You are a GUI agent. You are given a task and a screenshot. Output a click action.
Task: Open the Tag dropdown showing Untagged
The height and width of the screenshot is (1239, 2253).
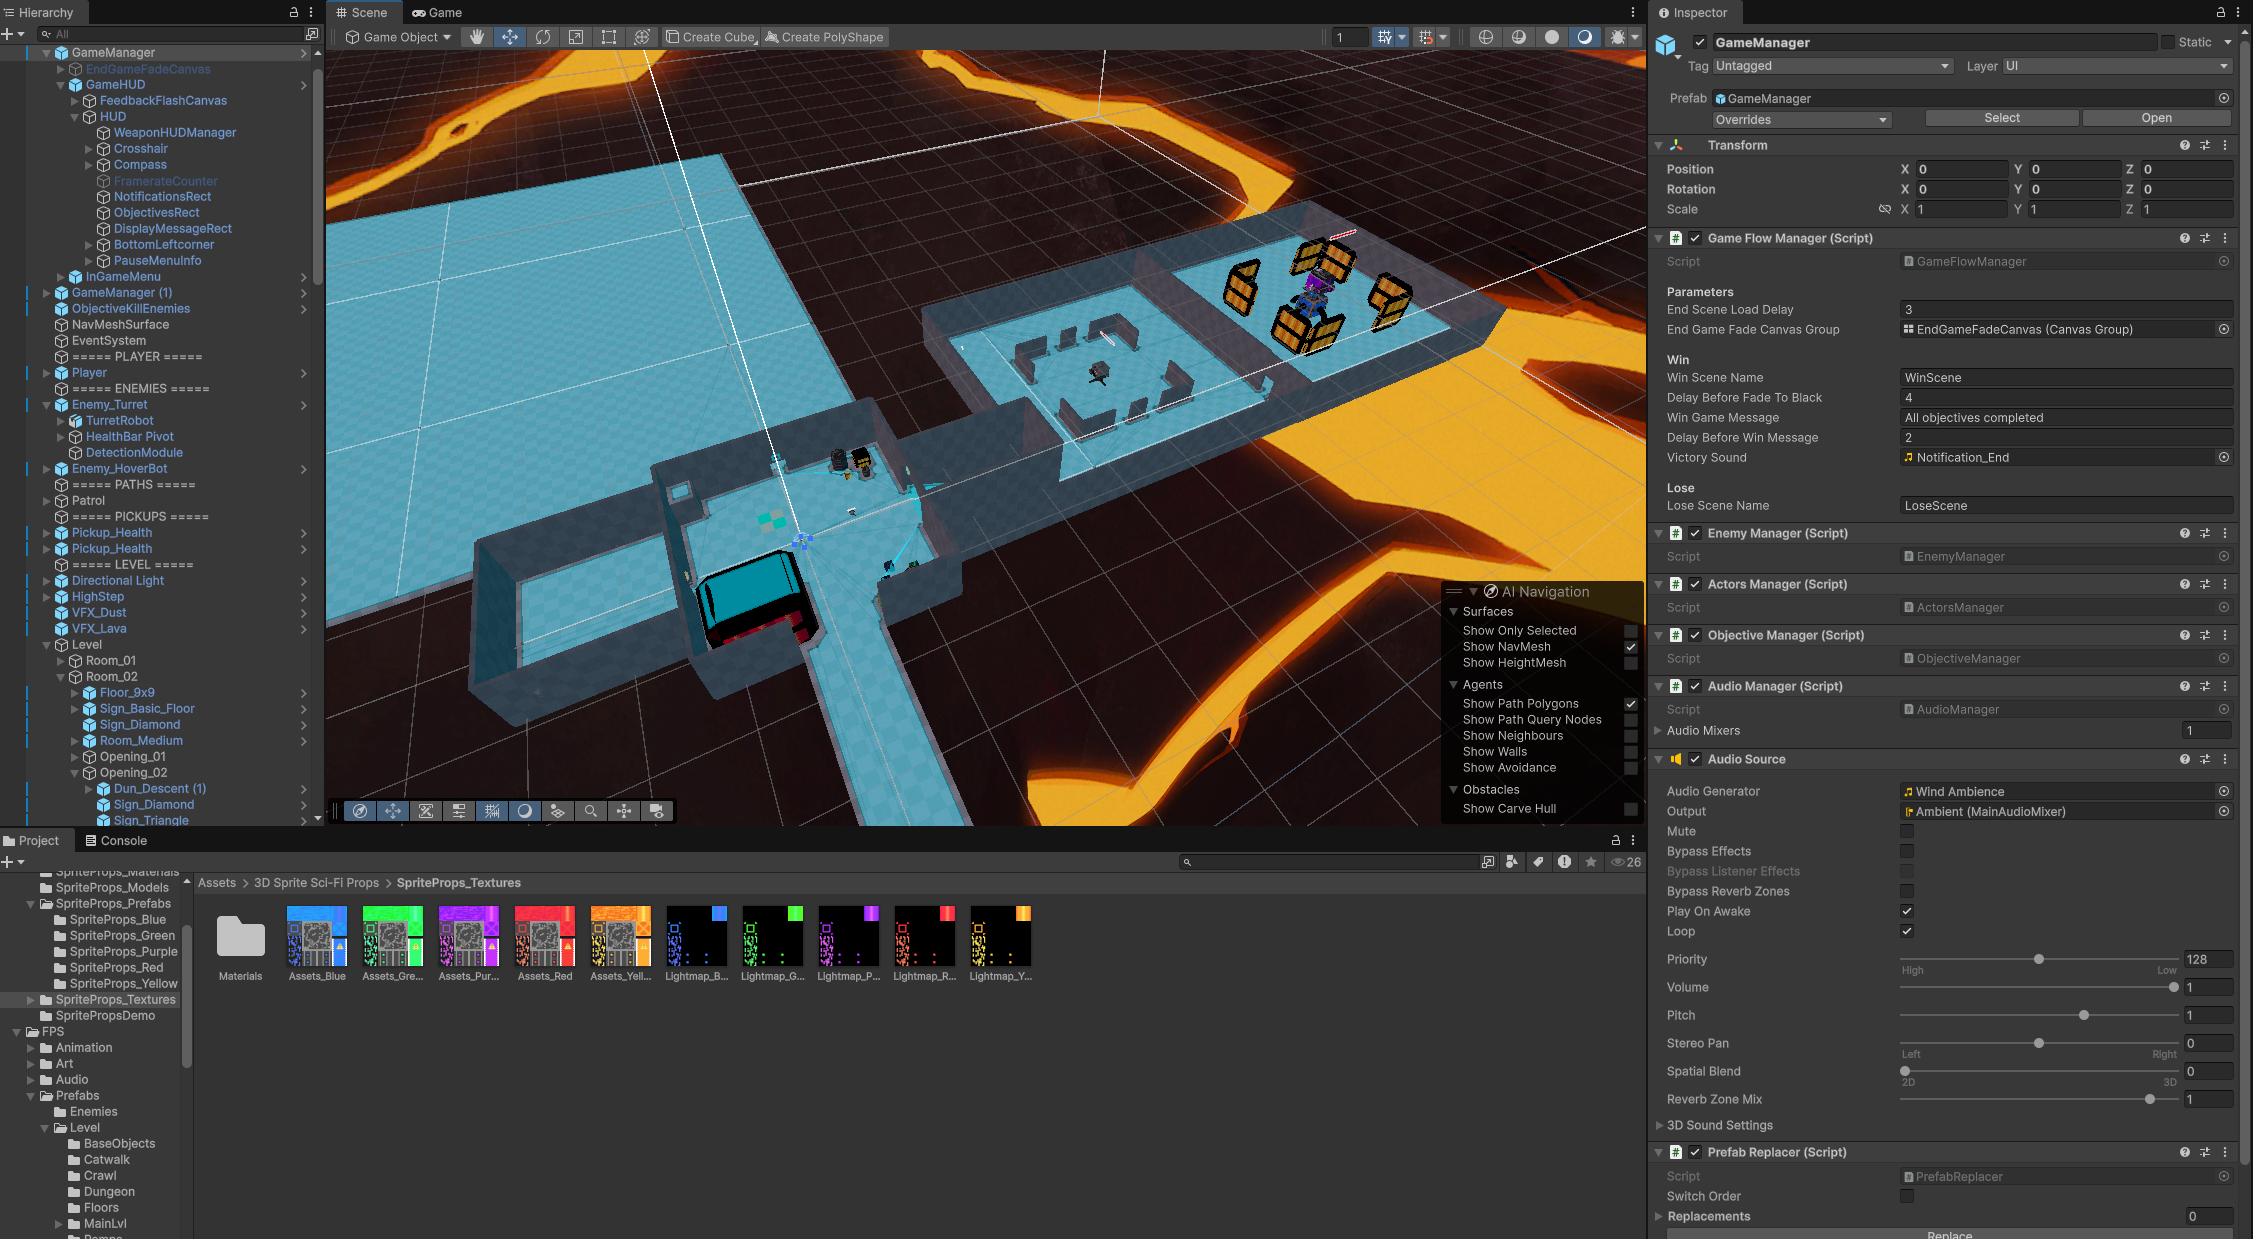pyautogui.click(x=1833, y=66)
